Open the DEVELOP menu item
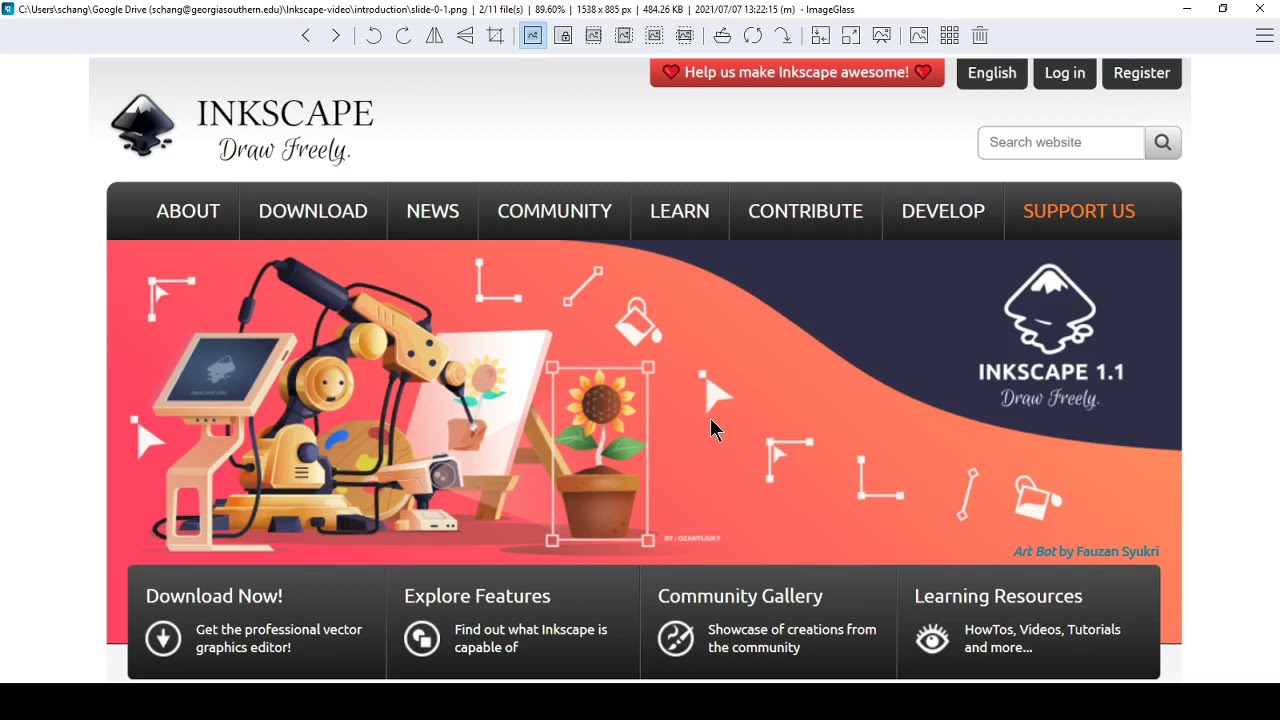1280x720 pixels. coord(943,211)
